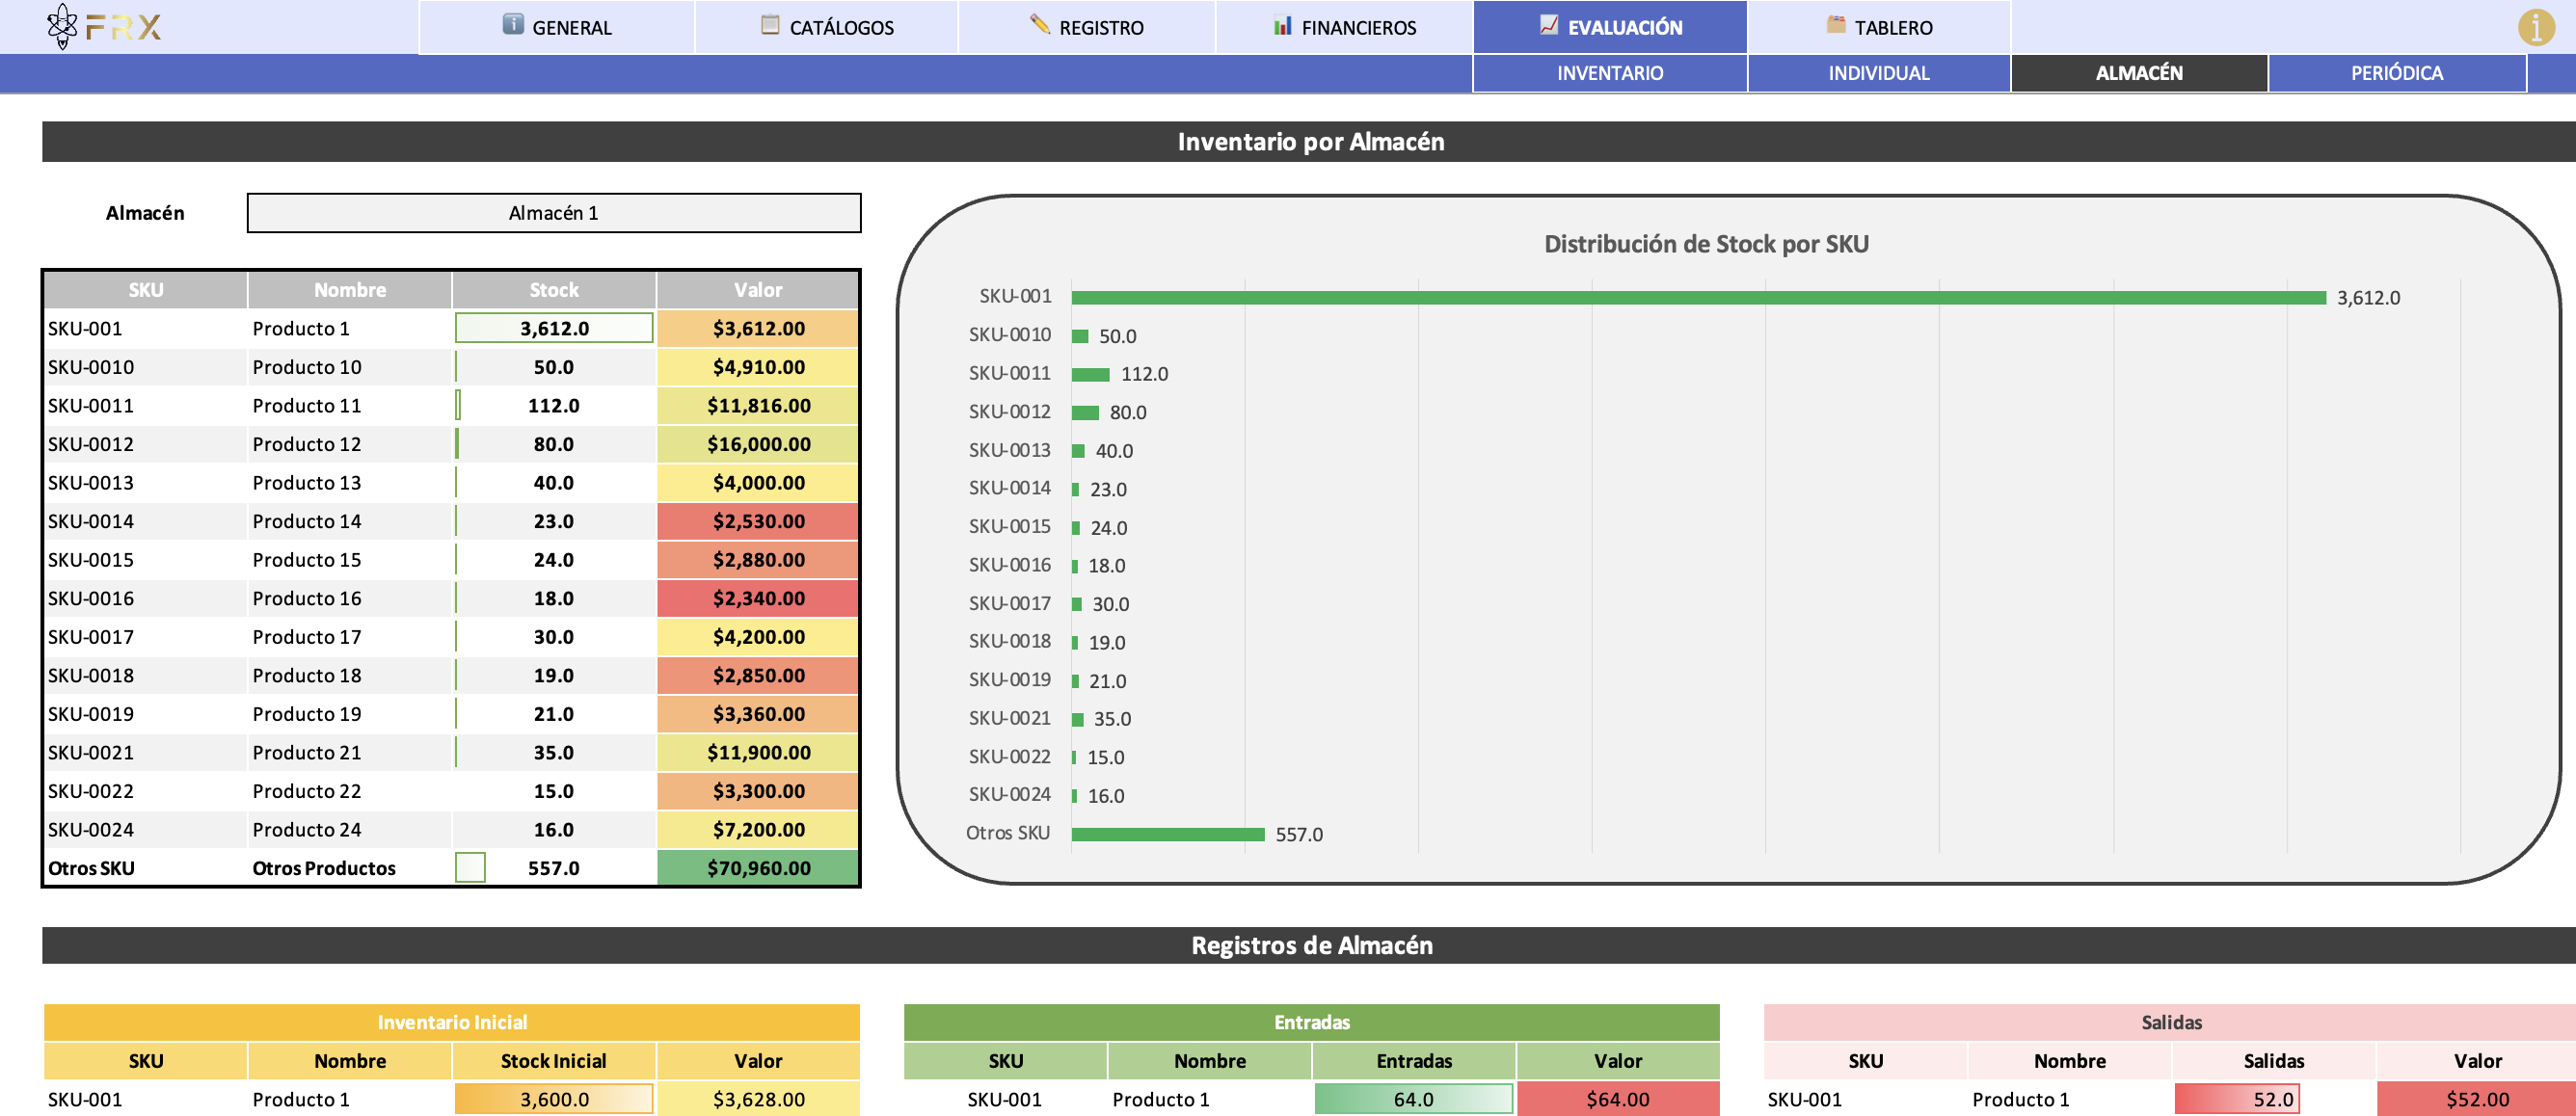Click the Valor column header
The width and height of the screenshot is (2576, 1116).
(758, 290)
